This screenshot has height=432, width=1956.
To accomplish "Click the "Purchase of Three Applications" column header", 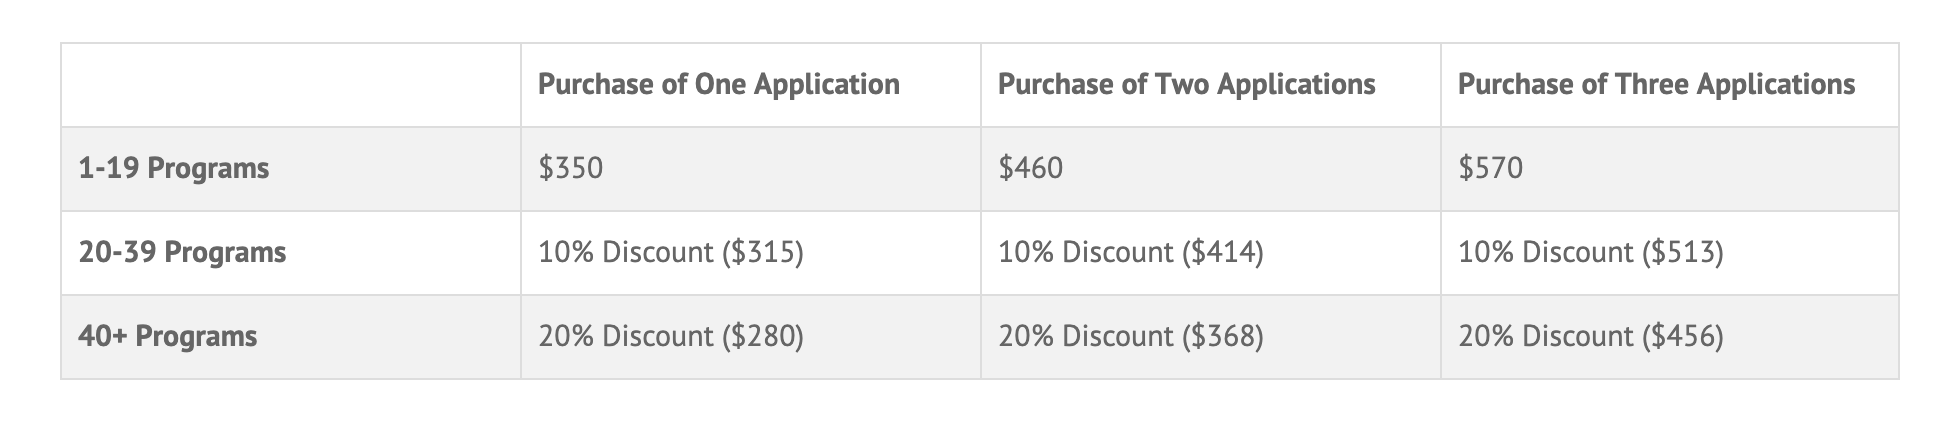I will pos(1656,84).
